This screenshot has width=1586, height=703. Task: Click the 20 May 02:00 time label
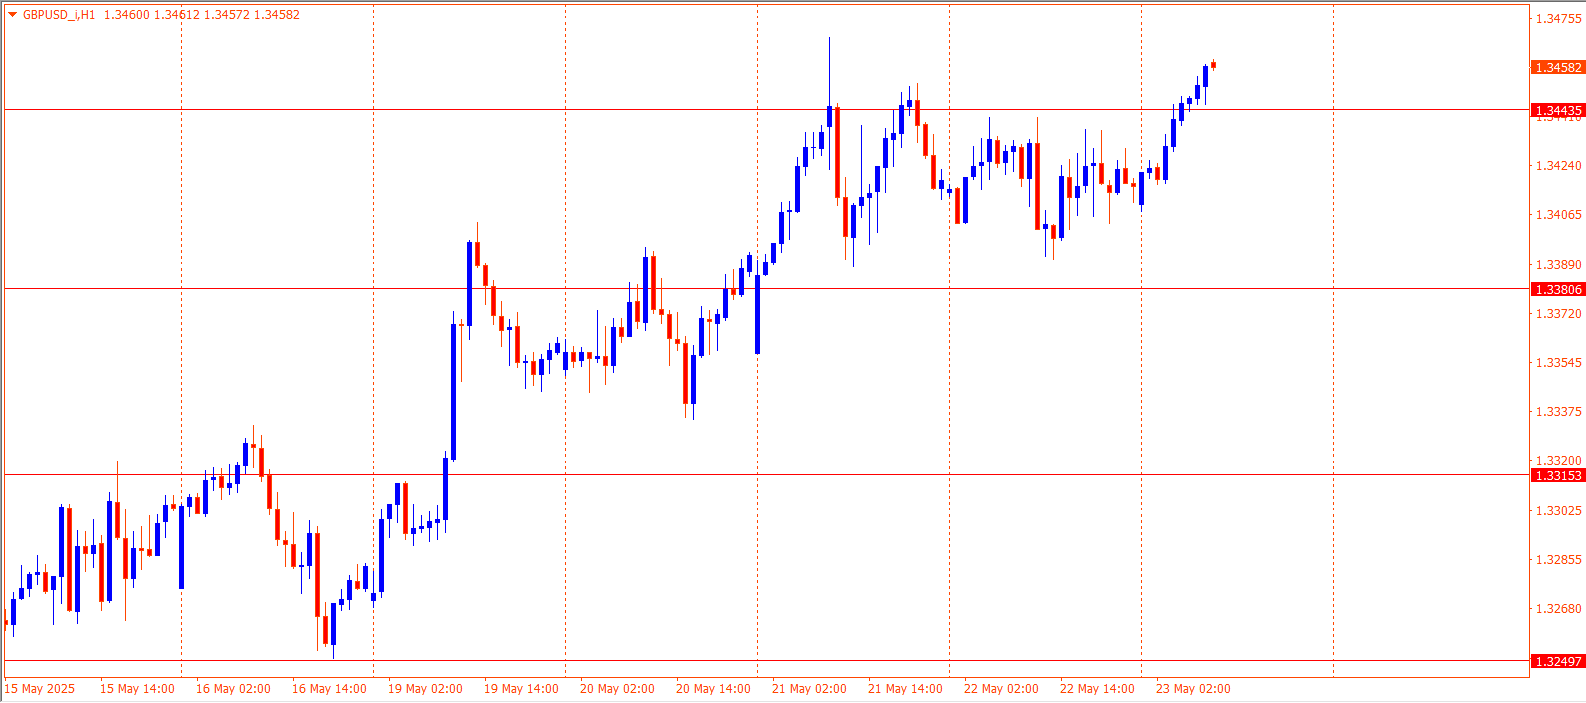point(617,688)
